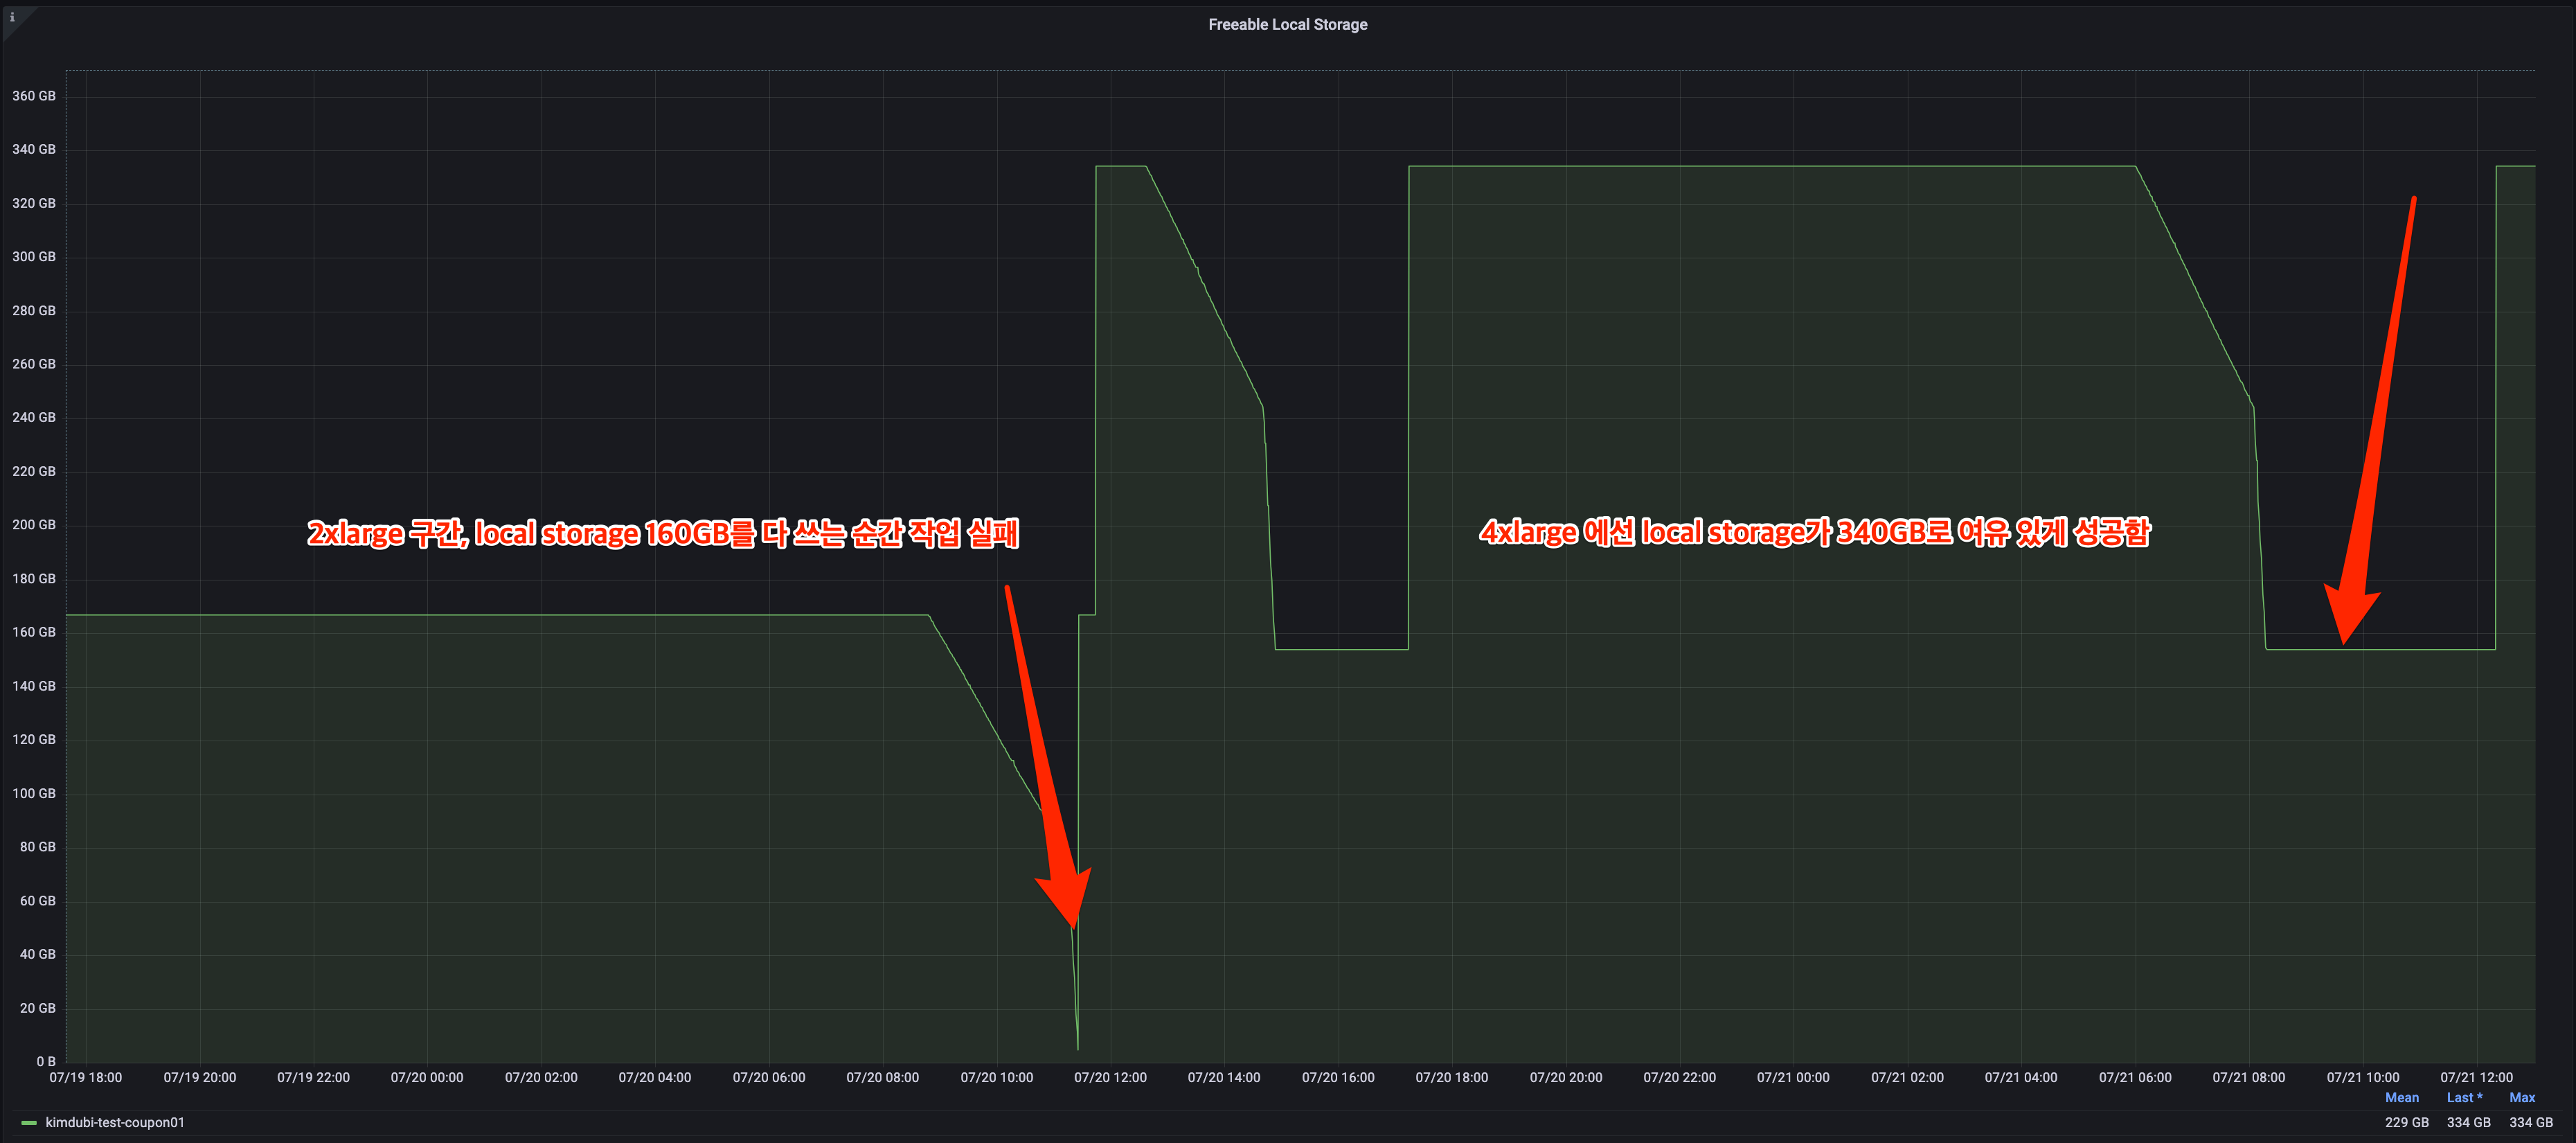Sort the legend by the Max column

2522,1098
